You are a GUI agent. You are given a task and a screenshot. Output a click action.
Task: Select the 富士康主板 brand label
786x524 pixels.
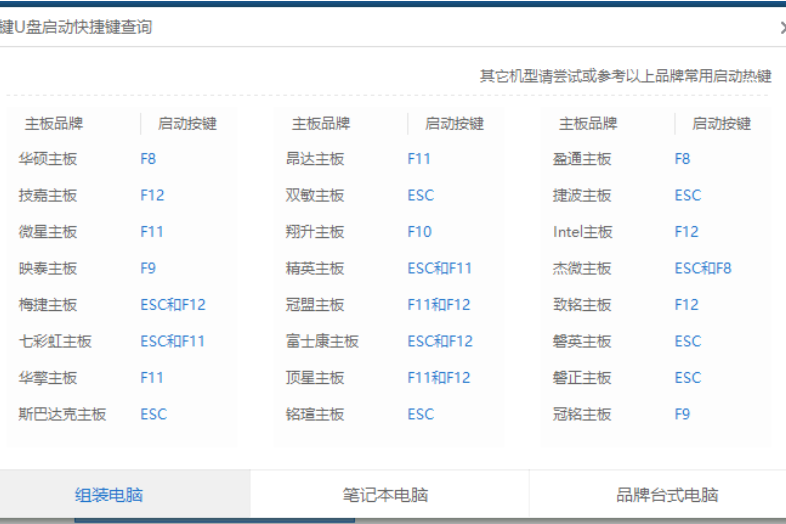click(322, 341)
